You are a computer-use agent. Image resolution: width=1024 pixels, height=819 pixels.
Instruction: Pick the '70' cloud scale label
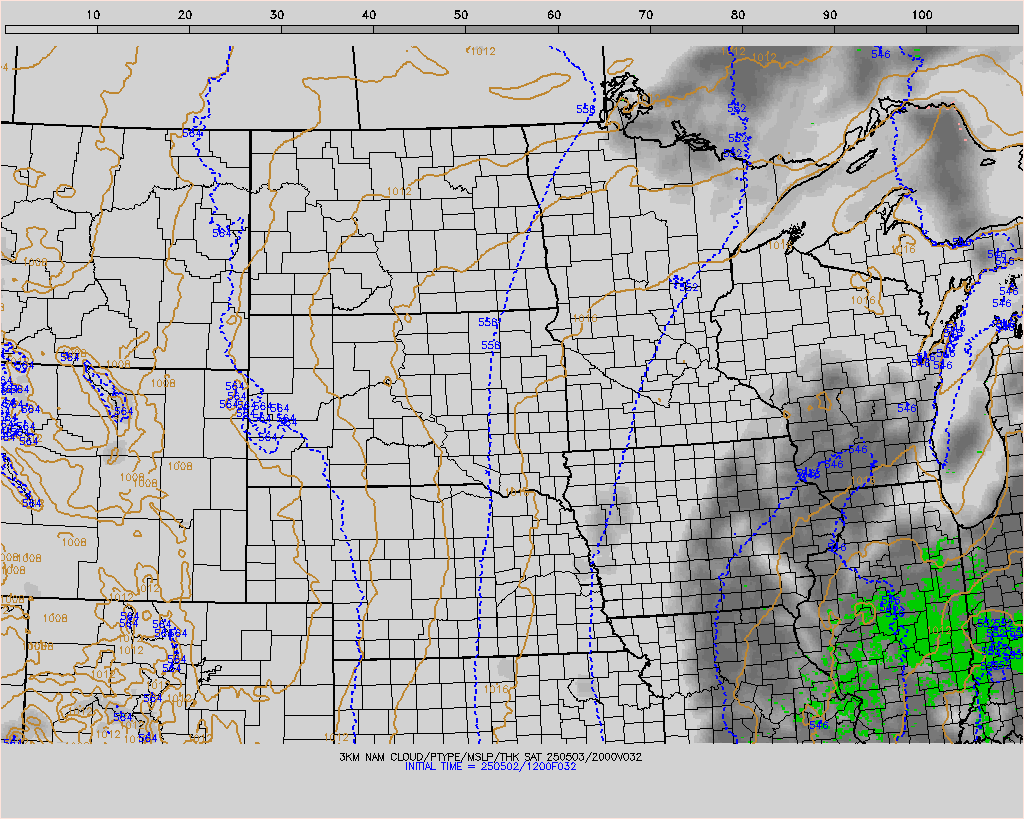click(x=645, y=15)
